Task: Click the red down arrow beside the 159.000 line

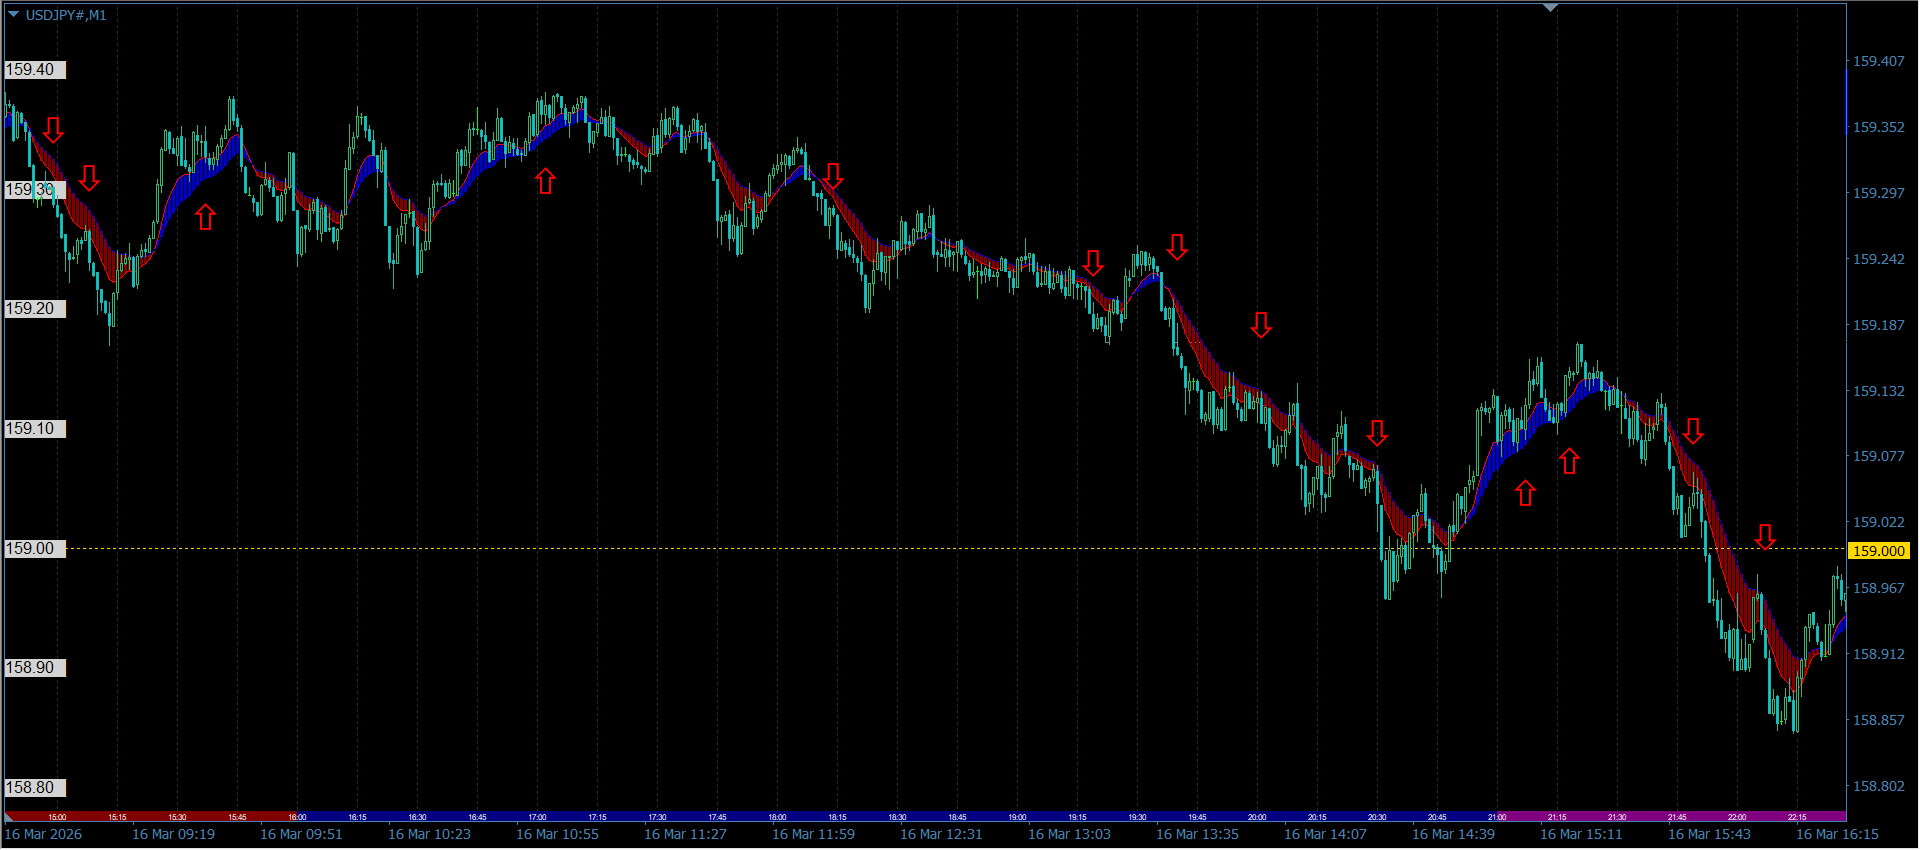Action: click(1765, 537)
